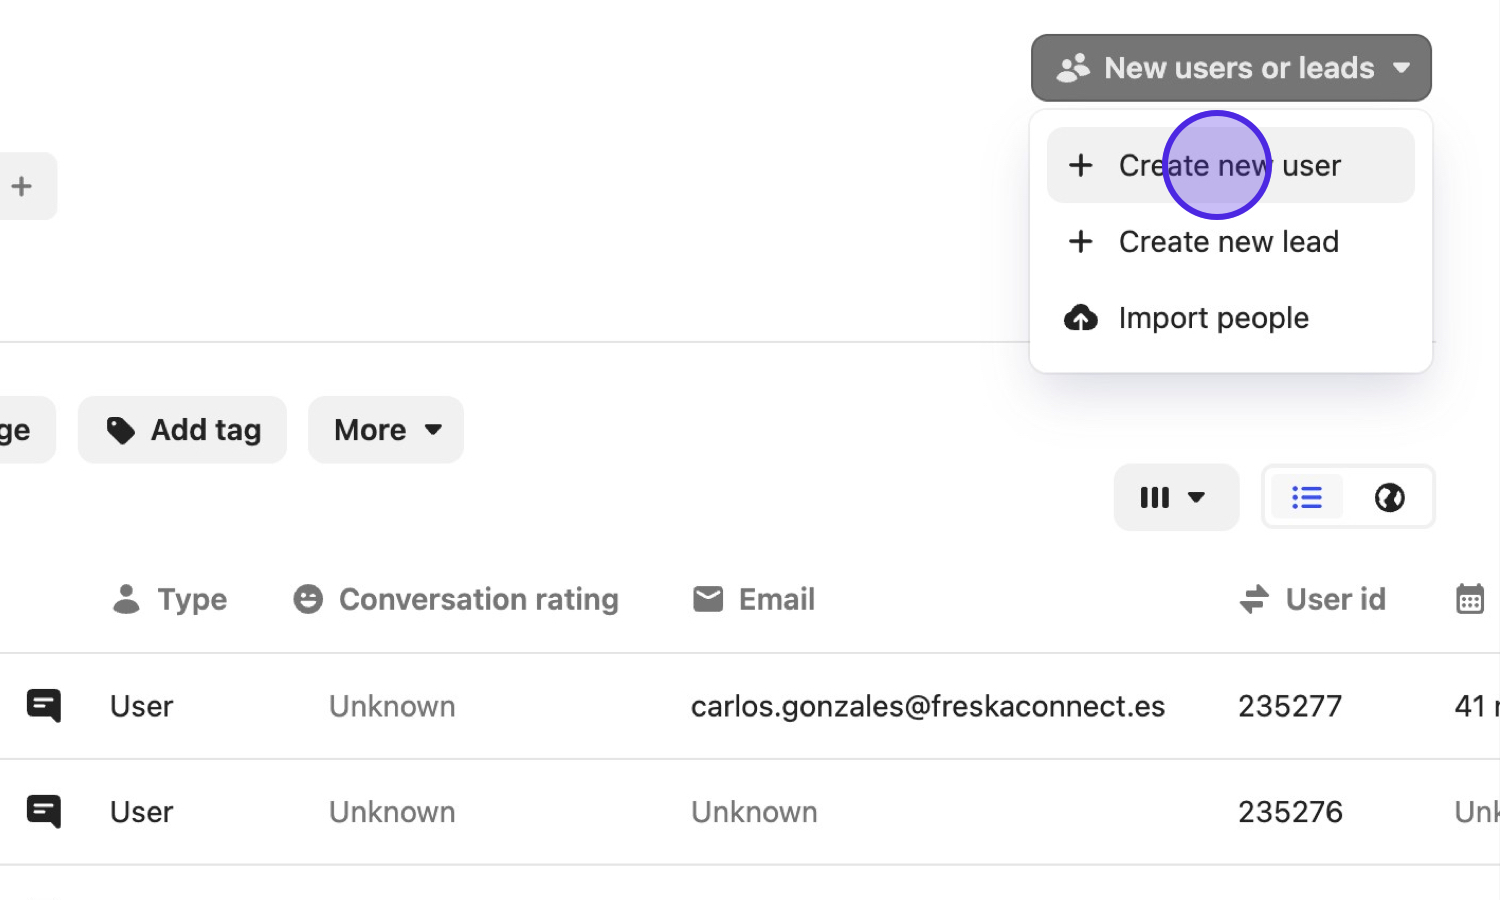The image size is (1500, 900).
Task: Click the message icon in second user row
Action: click(x=44, y=811)
